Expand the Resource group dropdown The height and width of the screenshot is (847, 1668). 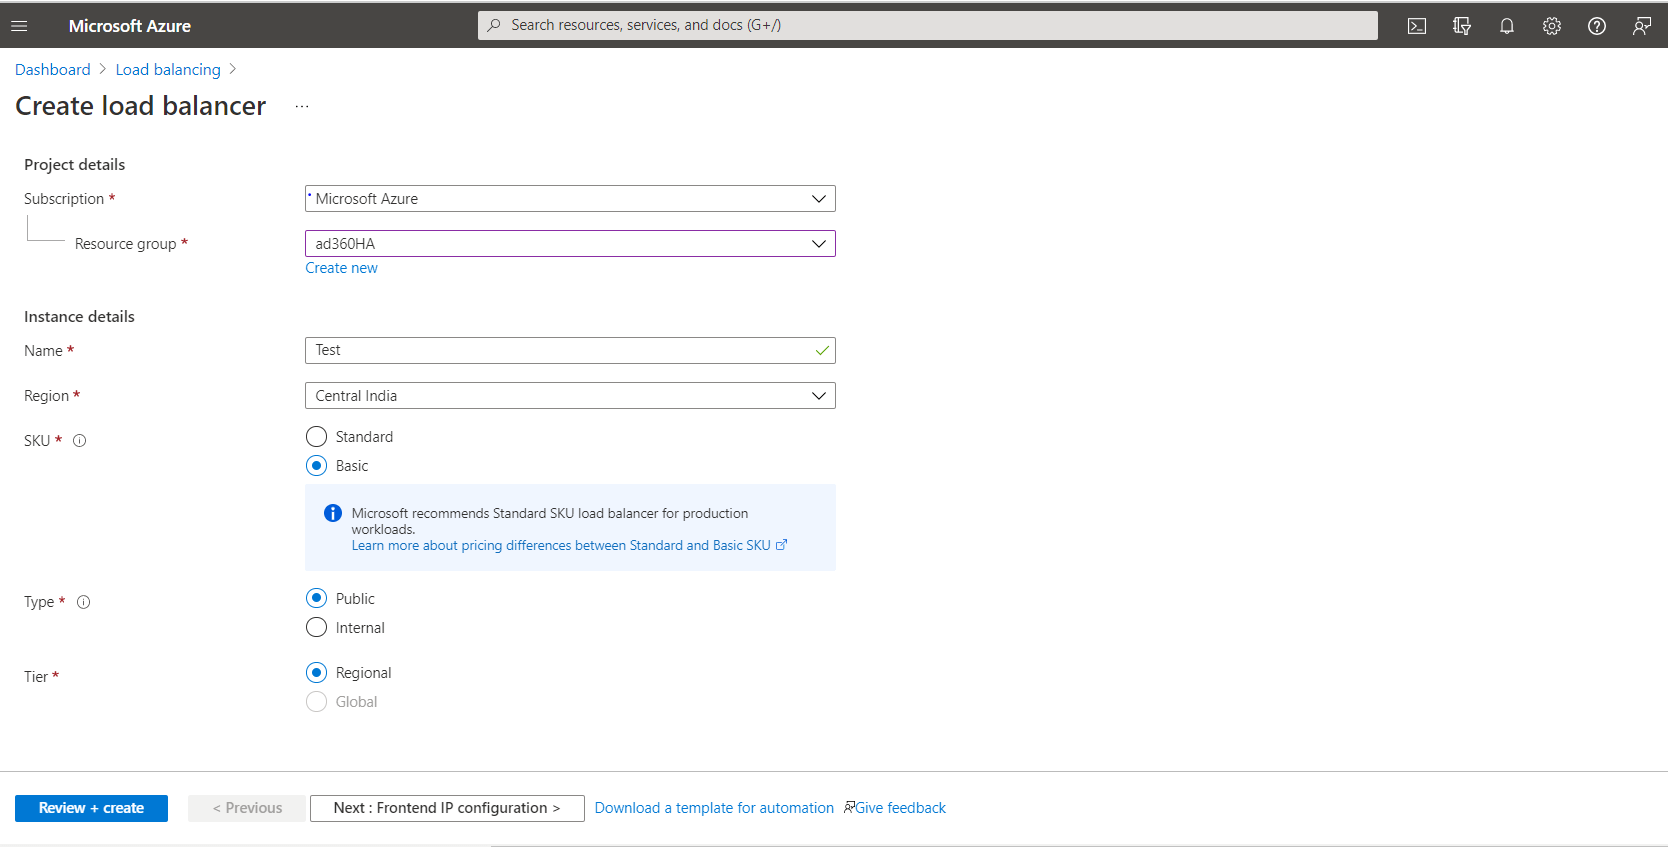click(570, 244)
